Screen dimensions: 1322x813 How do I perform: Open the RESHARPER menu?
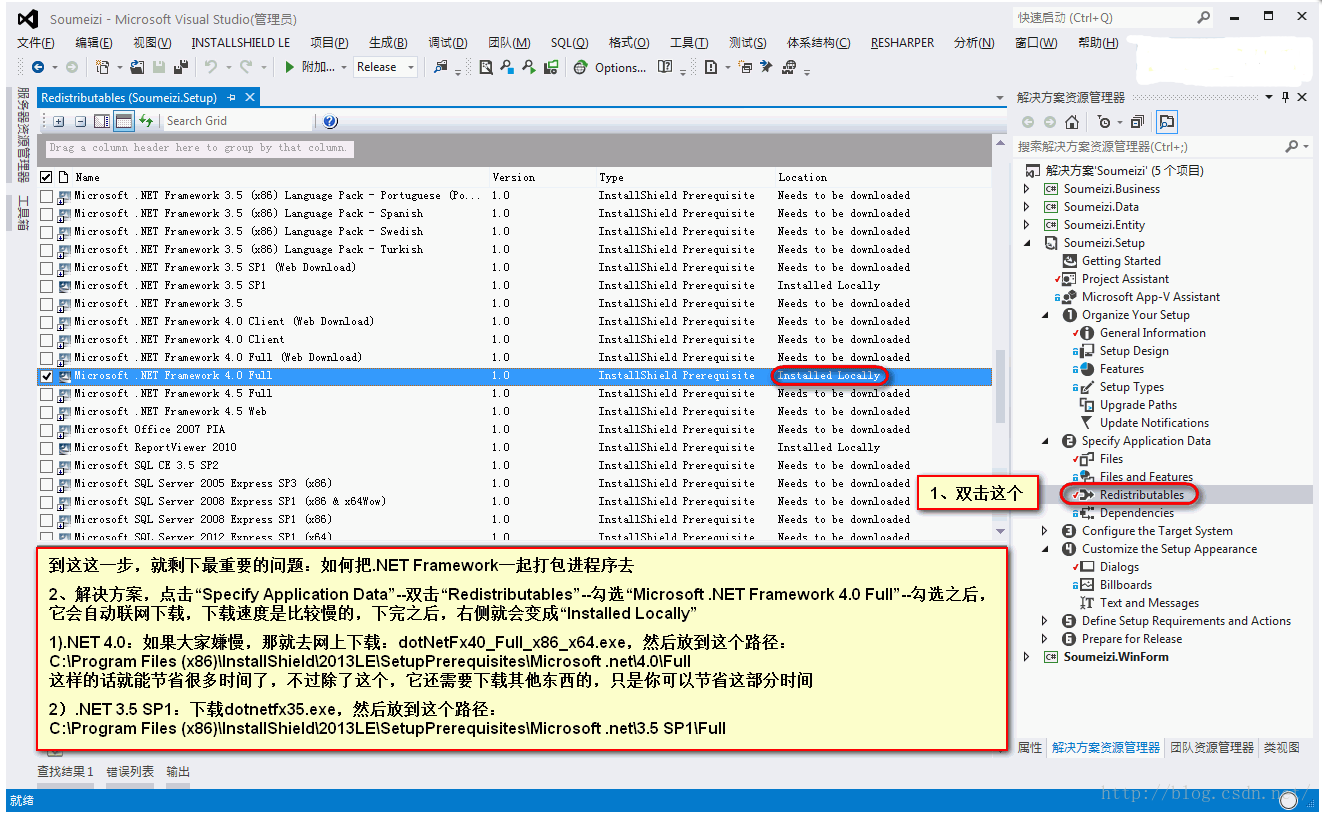(902, 43)
